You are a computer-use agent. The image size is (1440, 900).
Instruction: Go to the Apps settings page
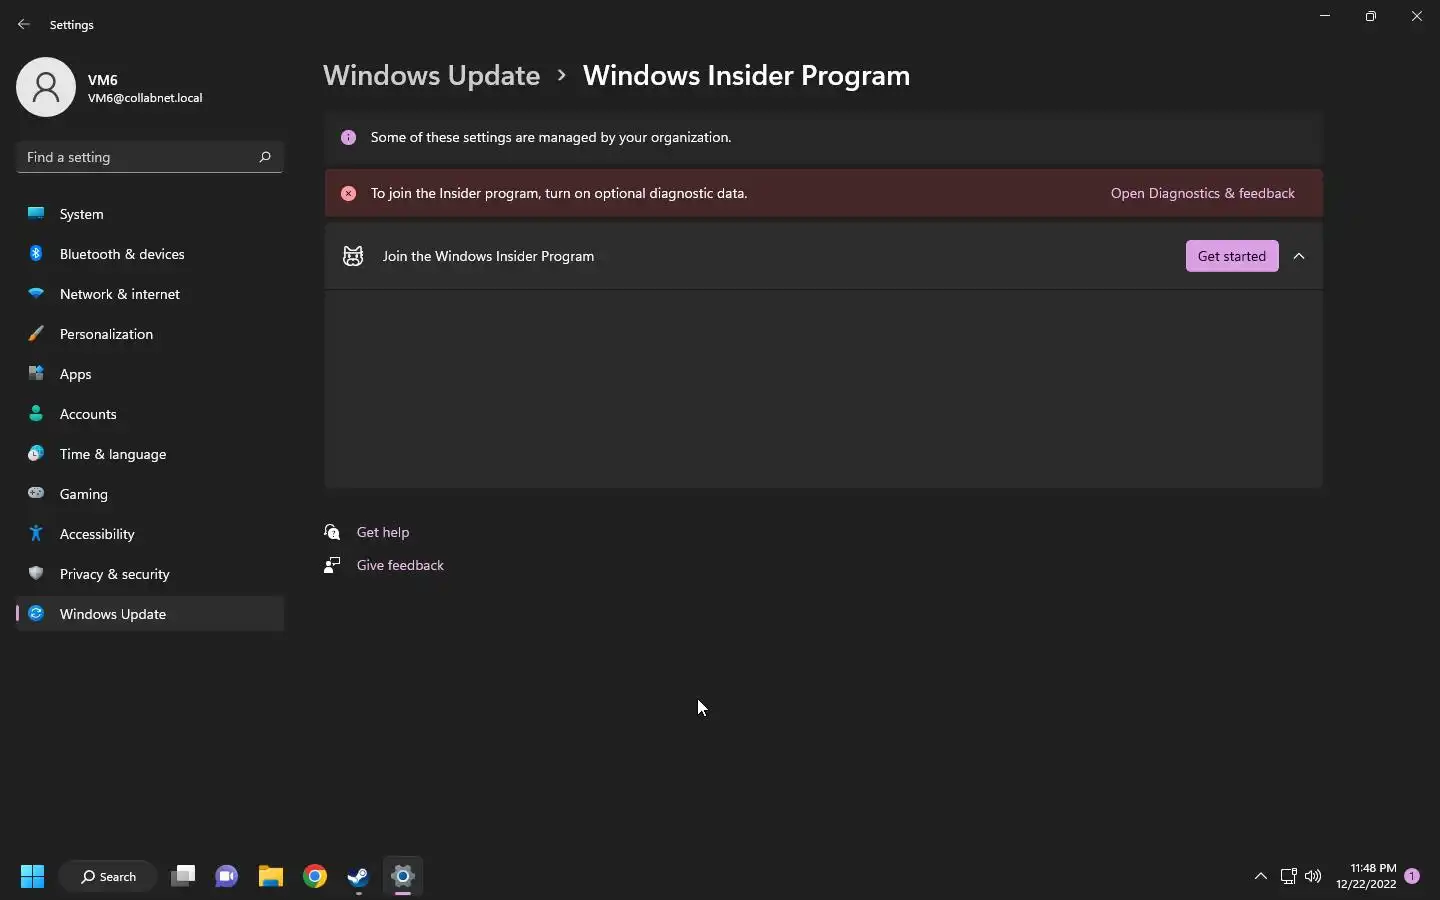(150, 374)
